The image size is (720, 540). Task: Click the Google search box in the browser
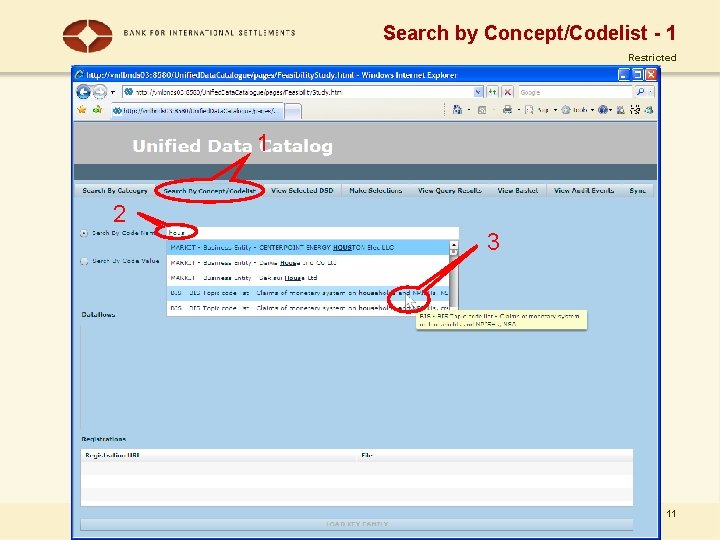tap(575, 92)
